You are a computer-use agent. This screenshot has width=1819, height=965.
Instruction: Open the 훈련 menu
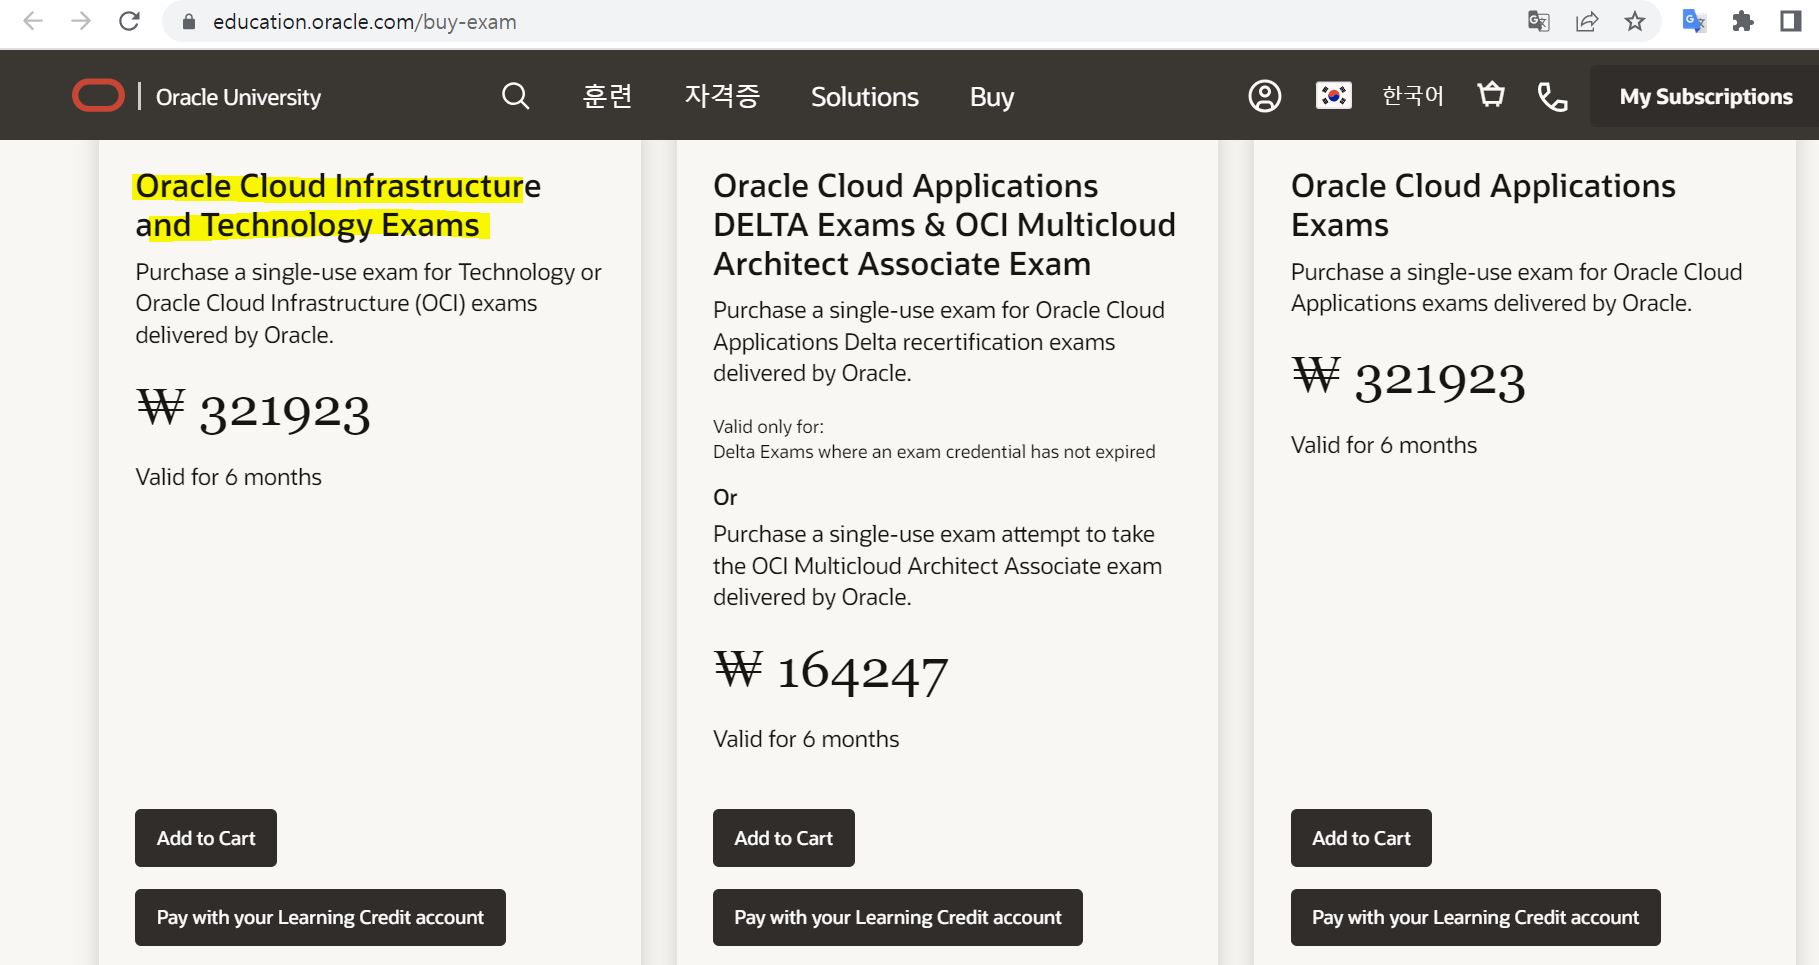608,96
